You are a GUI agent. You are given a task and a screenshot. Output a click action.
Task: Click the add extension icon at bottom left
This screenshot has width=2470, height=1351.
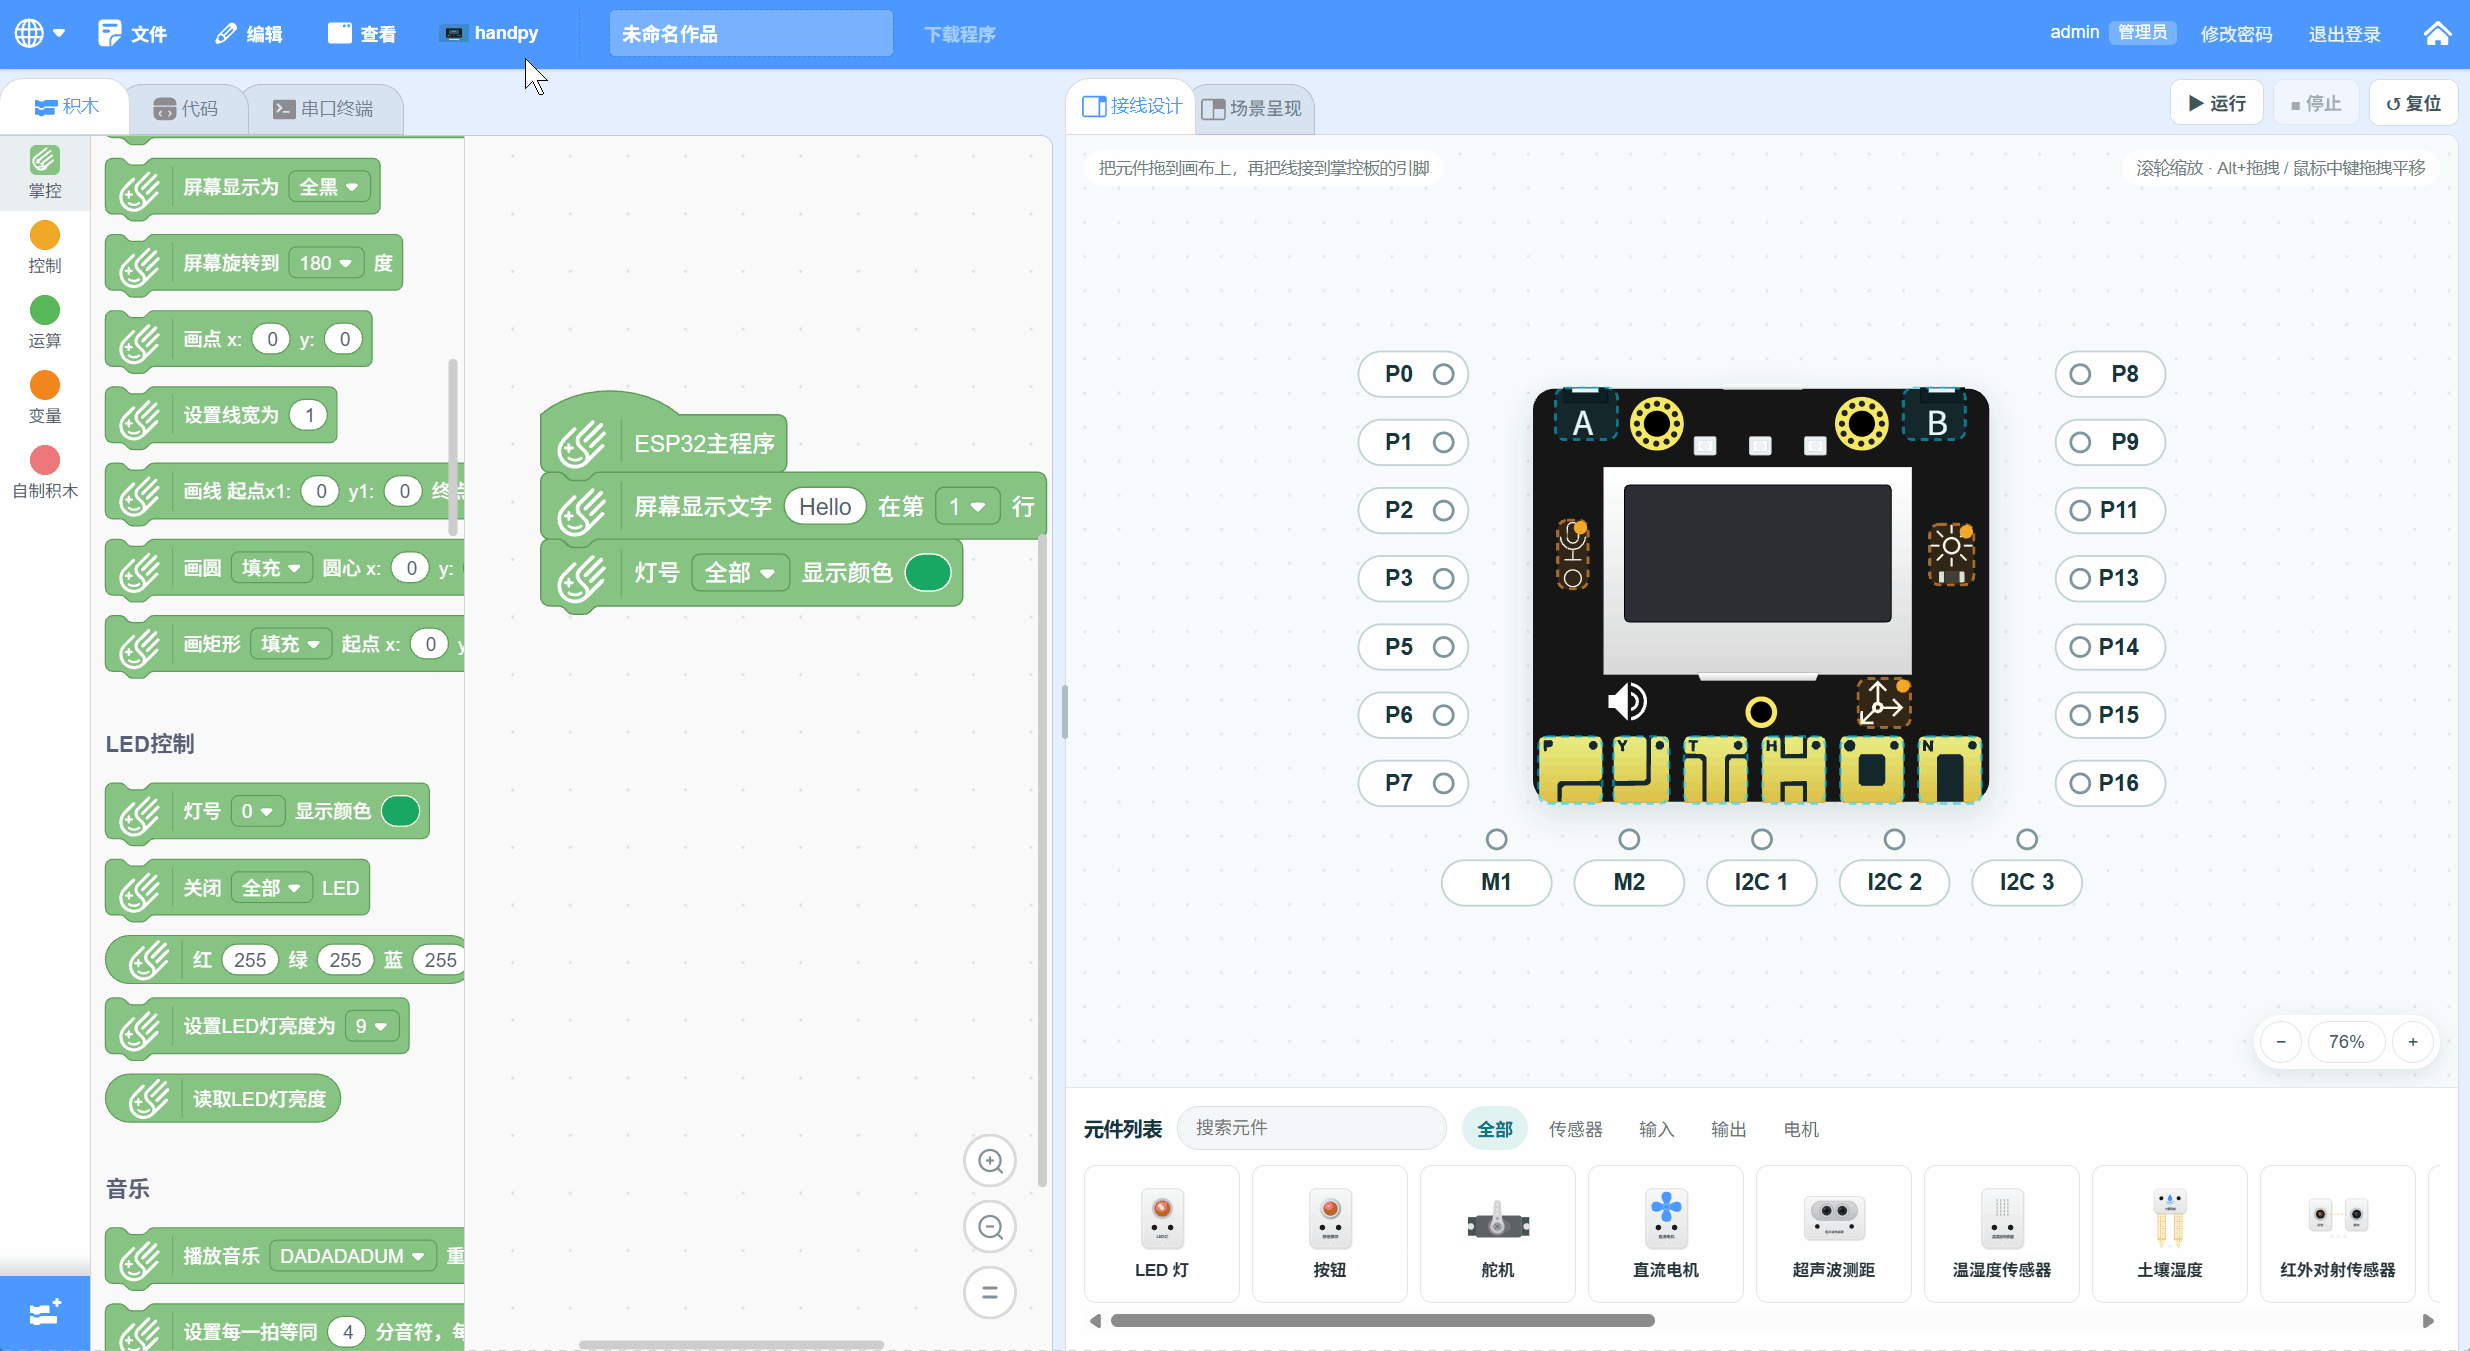click(44, 1313)
